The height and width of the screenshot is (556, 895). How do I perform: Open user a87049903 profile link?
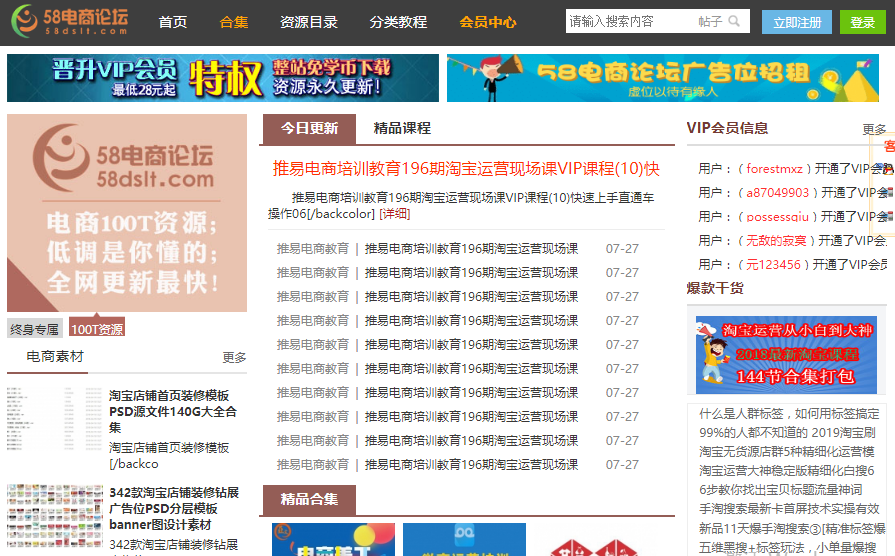click(778, 193)
